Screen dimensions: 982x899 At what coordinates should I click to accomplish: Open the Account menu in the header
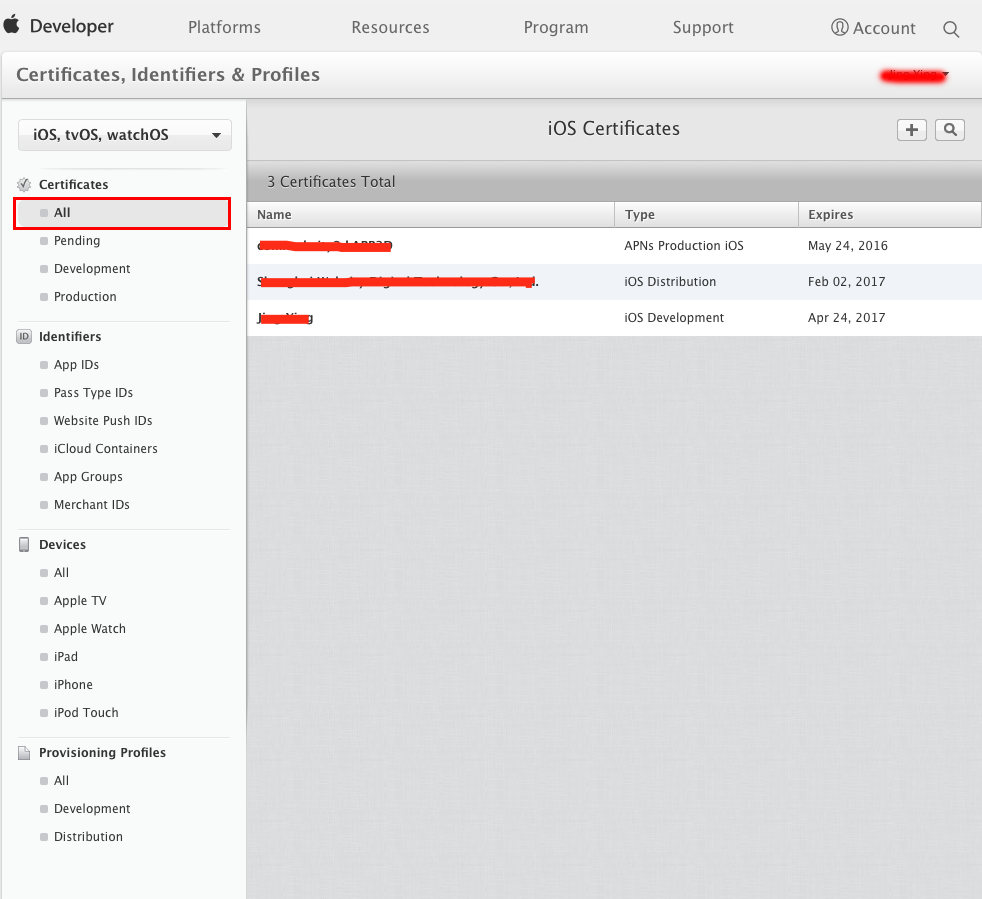point(873,28)
